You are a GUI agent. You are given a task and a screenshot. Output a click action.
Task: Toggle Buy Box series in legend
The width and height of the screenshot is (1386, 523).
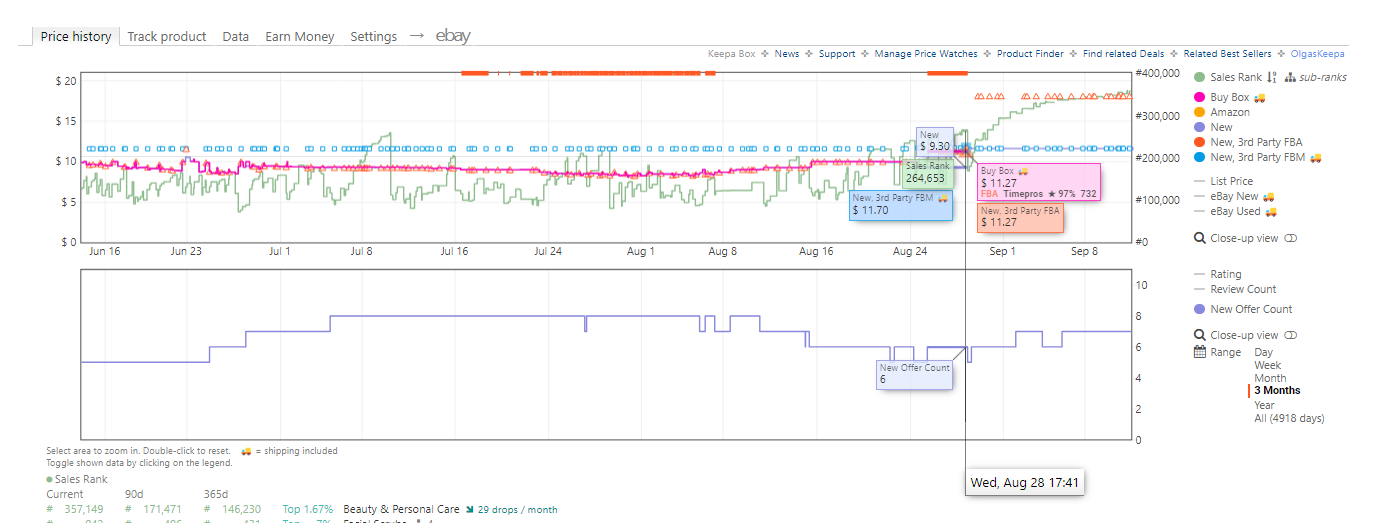(1231, 97)
